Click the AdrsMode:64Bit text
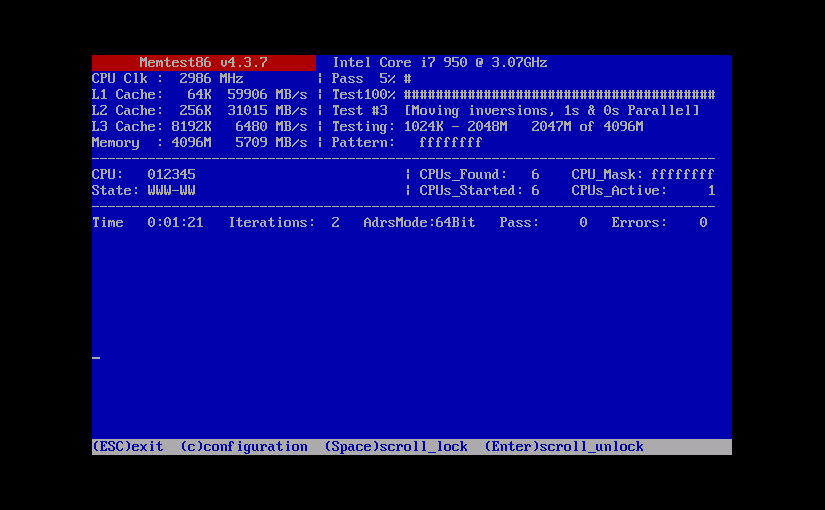Image resolution: width=825 pixels, height=510 pixels. (419, 223)
